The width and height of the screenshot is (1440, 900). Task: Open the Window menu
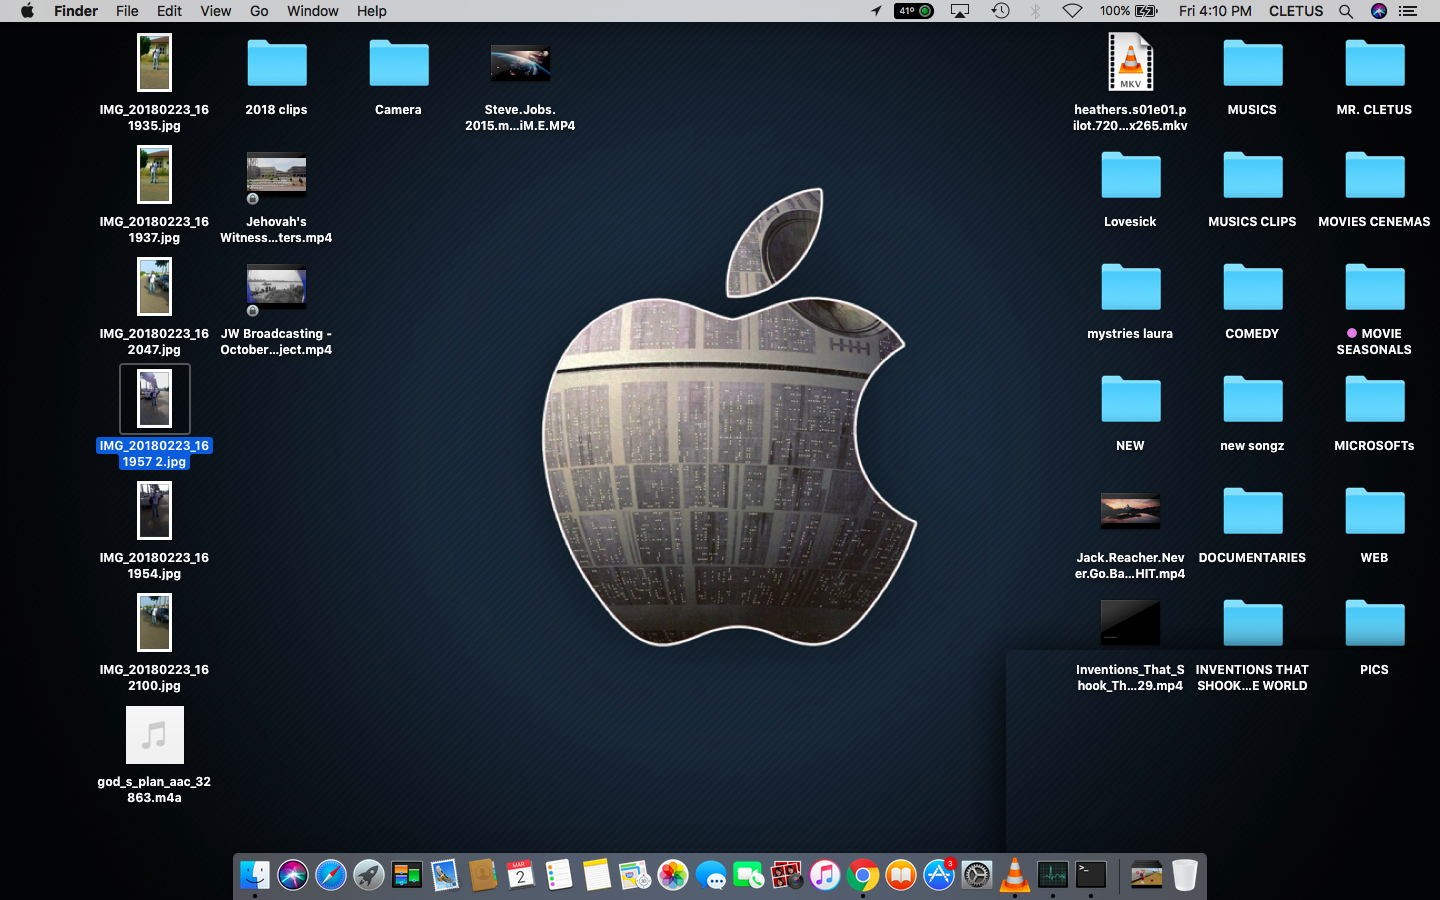313,11
